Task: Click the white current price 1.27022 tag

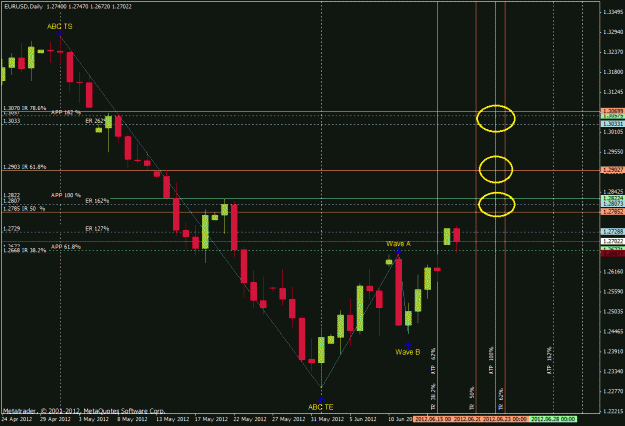Action: [612, 241]
